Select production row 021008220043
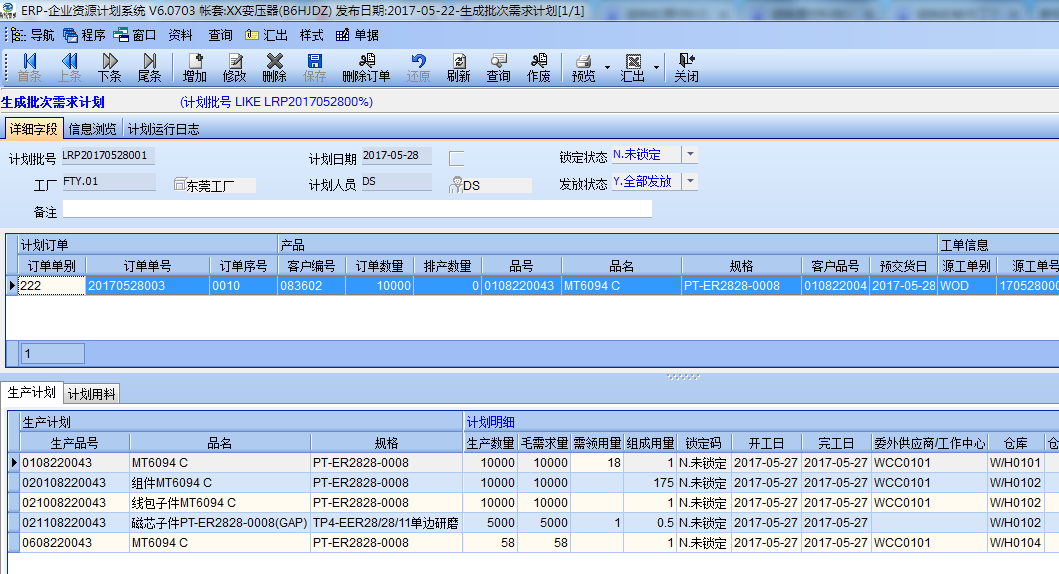 (x=534, y=502)
